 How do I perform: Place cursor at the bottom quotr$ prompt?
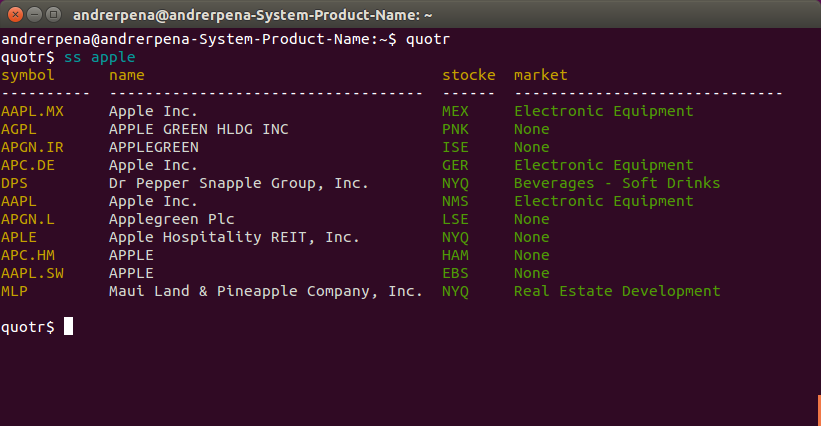tap(69, 326)
